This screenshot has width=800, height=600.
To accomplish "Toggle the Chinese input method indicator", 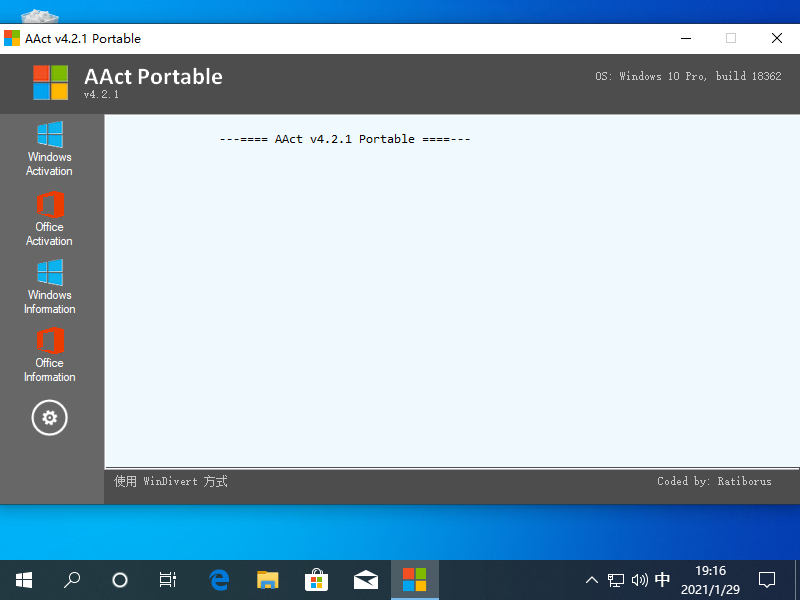I will point(663,580).
